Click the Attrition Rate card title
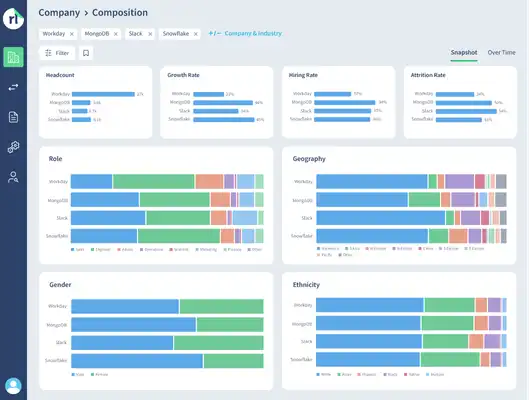 click(x=428, y=75)
